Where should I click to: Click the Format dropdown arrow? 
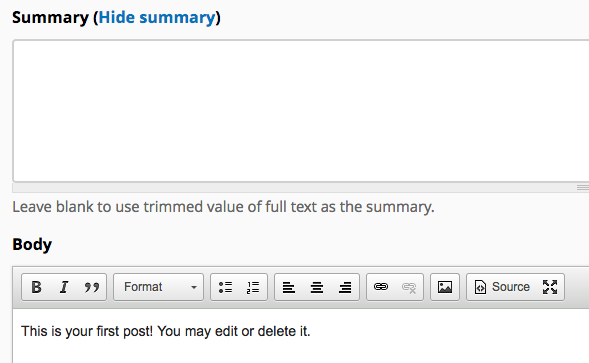tap(194, 287)
